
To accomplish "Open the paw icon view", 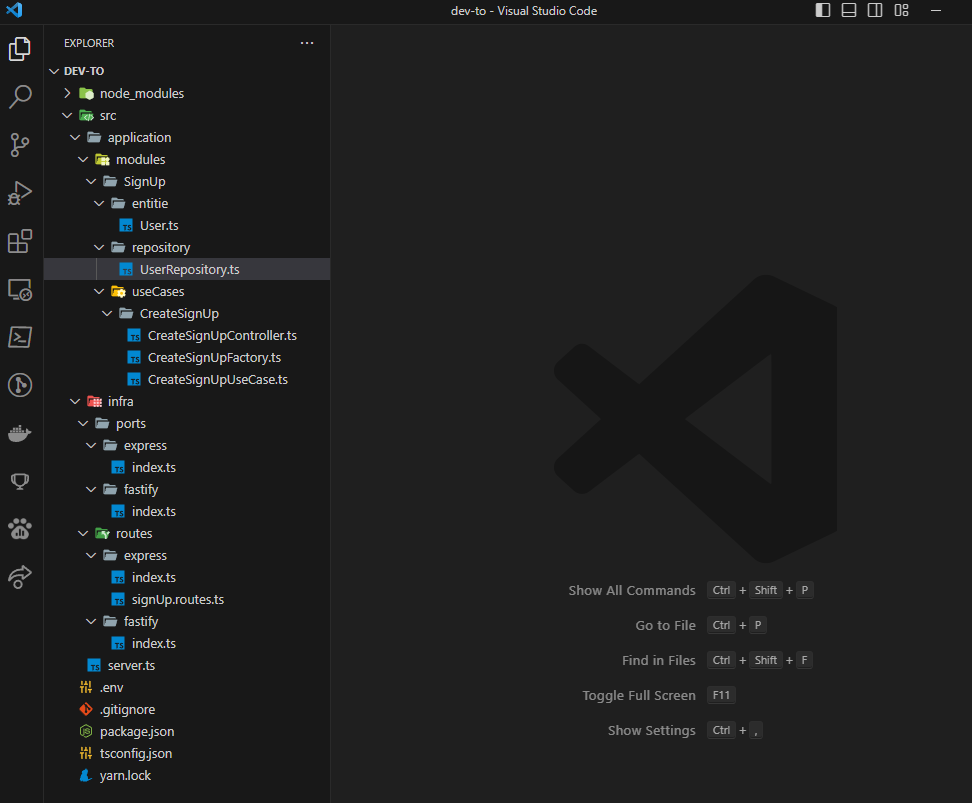I will 20,529.
